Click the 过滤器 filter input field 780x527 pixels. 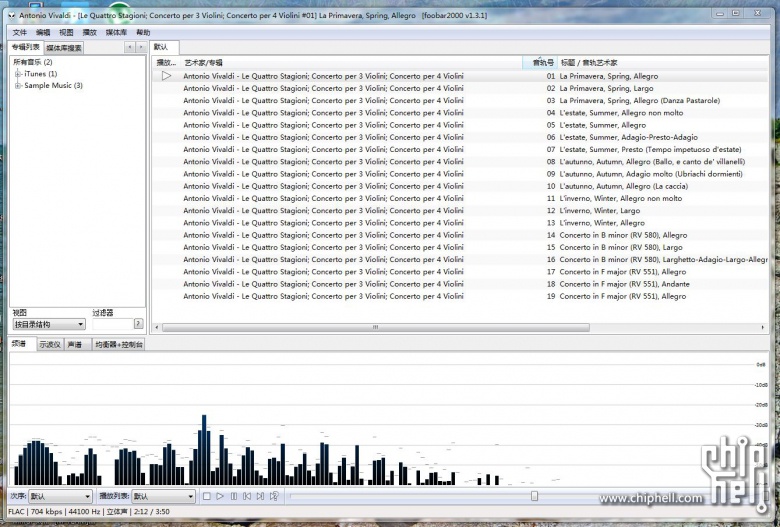(x=112, y=324)
